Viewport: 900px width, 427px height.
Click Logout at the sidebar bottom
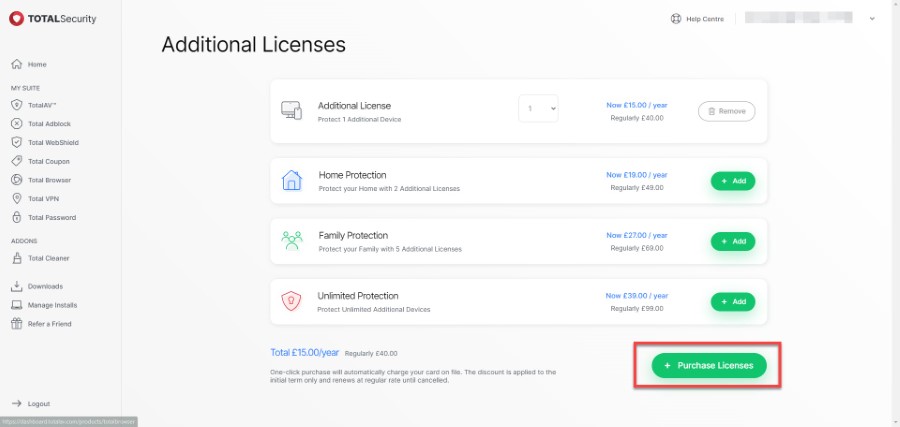(38, 404)
